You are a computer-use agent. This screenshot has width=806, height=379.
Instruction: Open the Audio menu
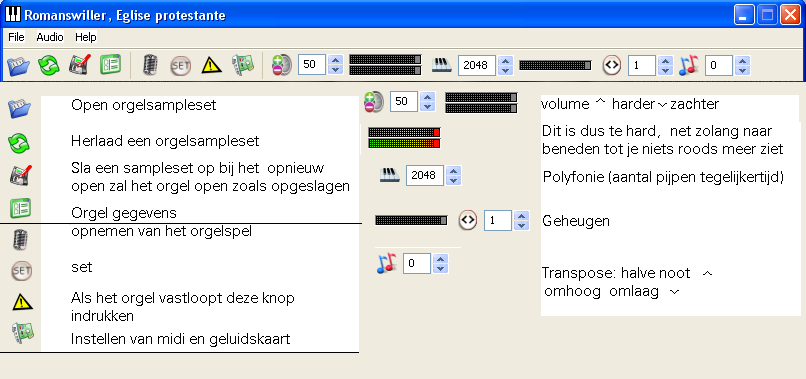[50, 37]
